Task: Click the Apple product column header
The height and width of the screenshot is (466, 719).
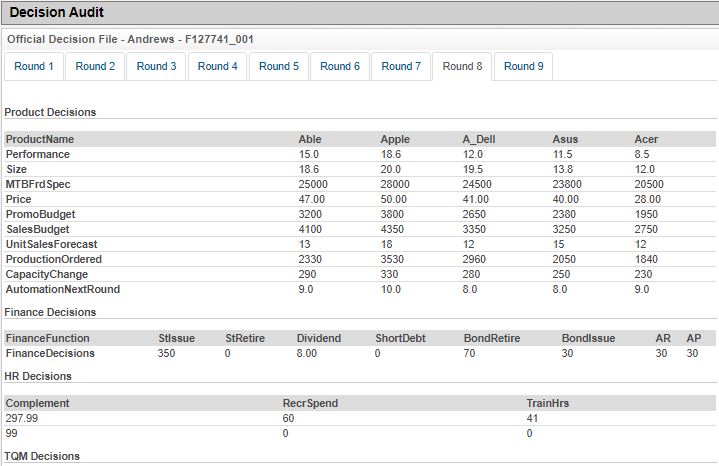Action: click(x=395, y=139)
